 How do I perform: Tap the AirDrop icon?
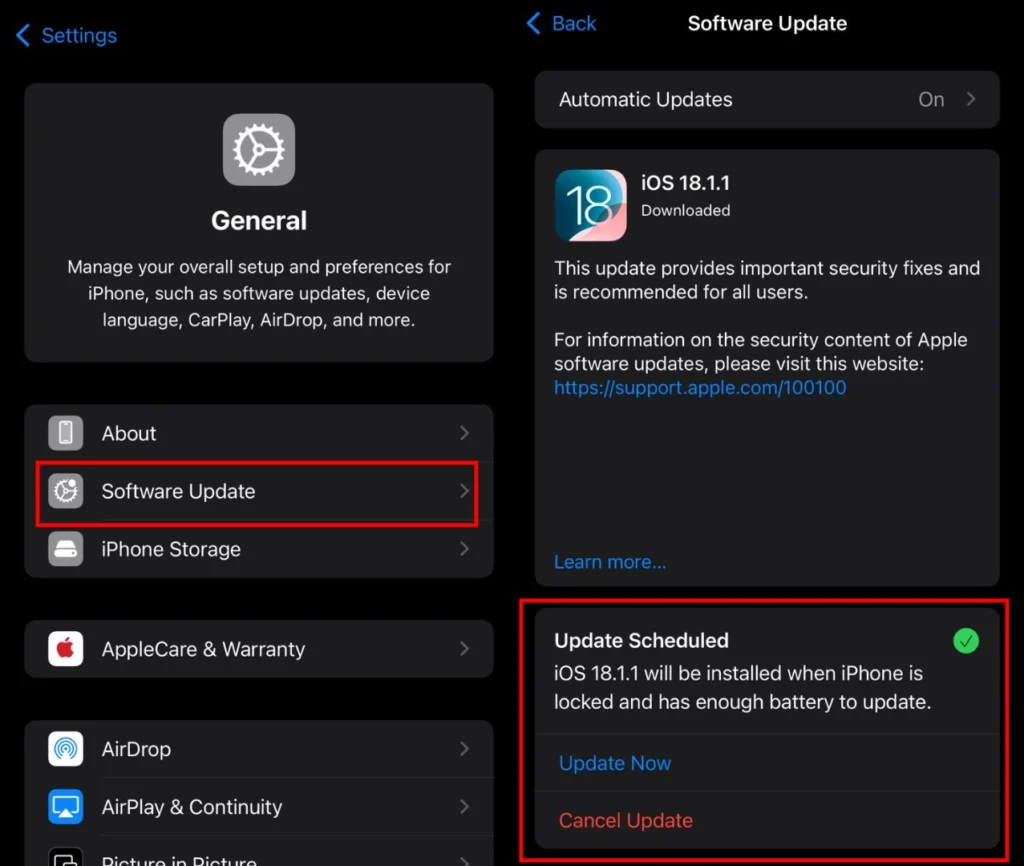point(66,749)
